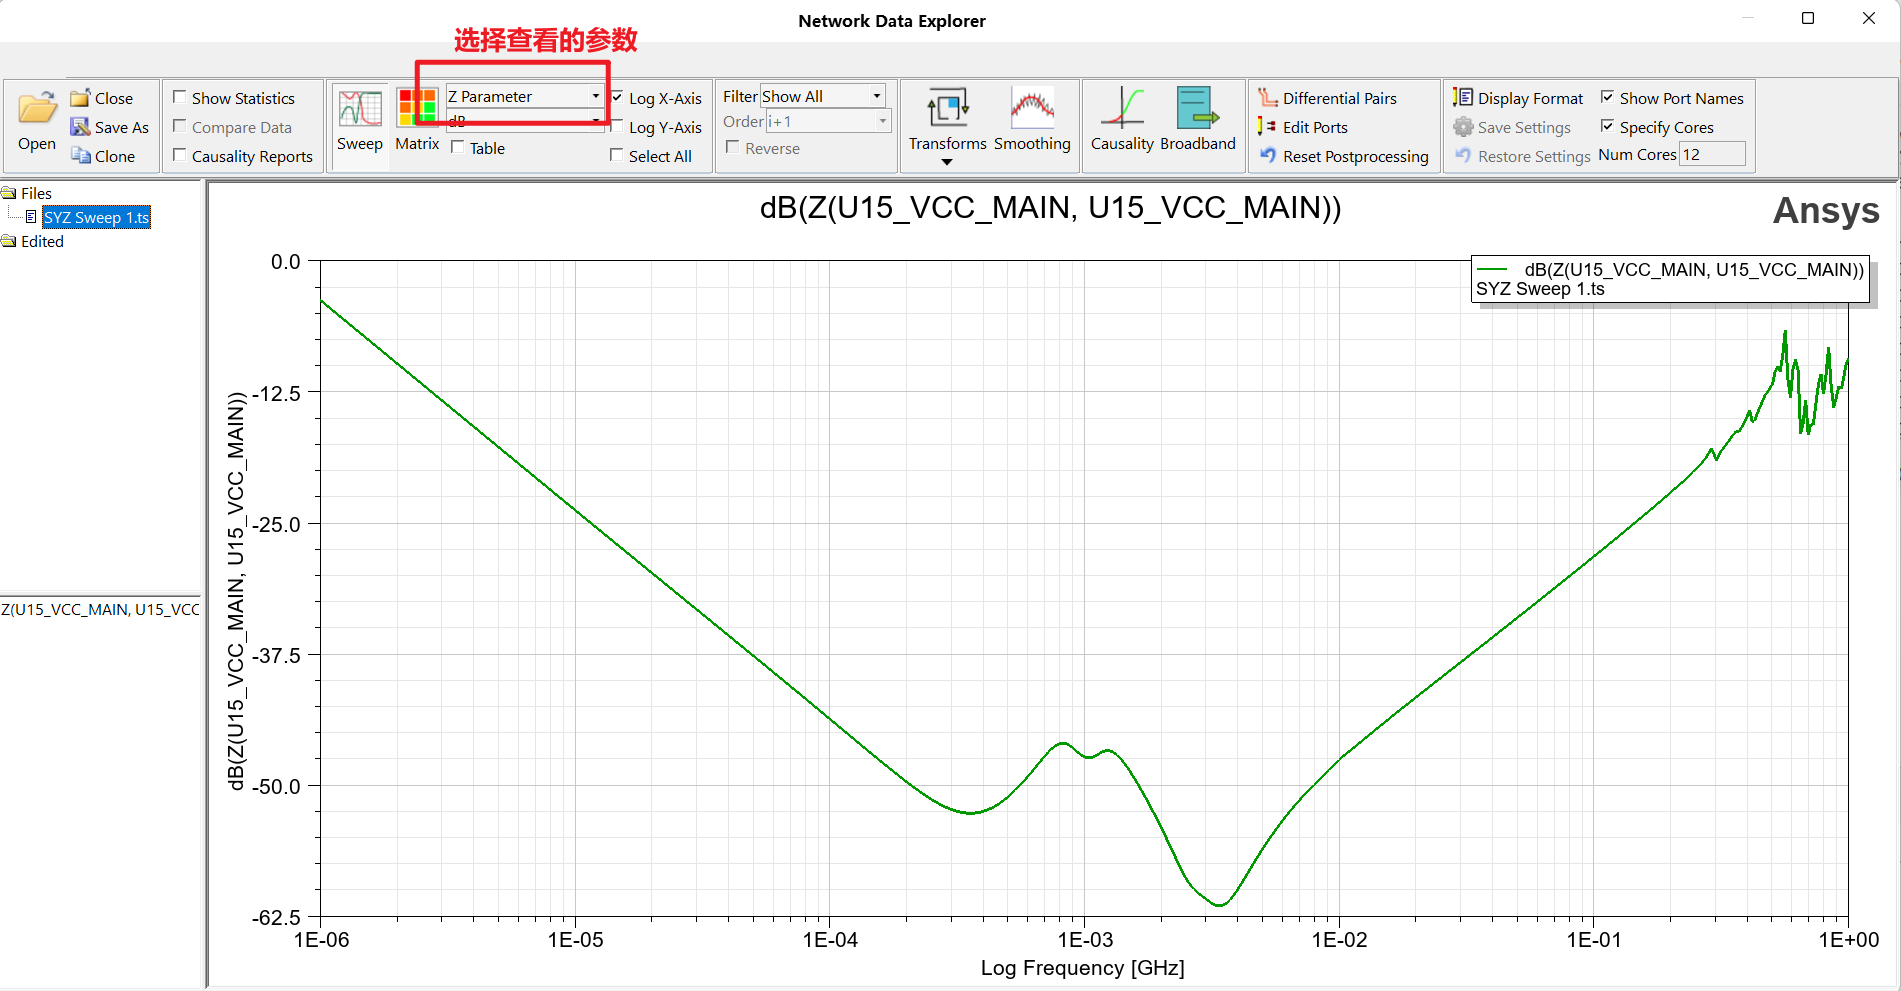Enable Log Y-Axis checkbox
Image resolution: width=1901 pixels, height=991 pixels.
click(x=617, y=126)
